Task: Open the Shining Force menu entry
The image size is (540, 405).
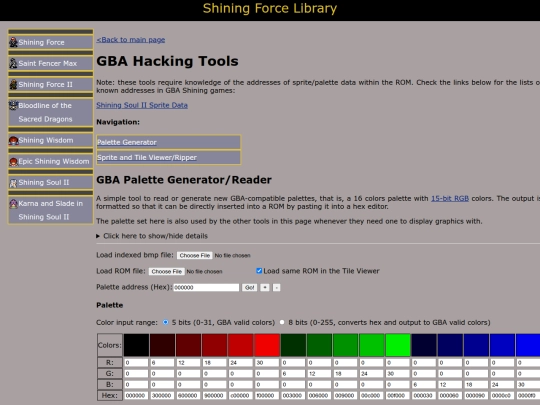Action: [51, 42]
